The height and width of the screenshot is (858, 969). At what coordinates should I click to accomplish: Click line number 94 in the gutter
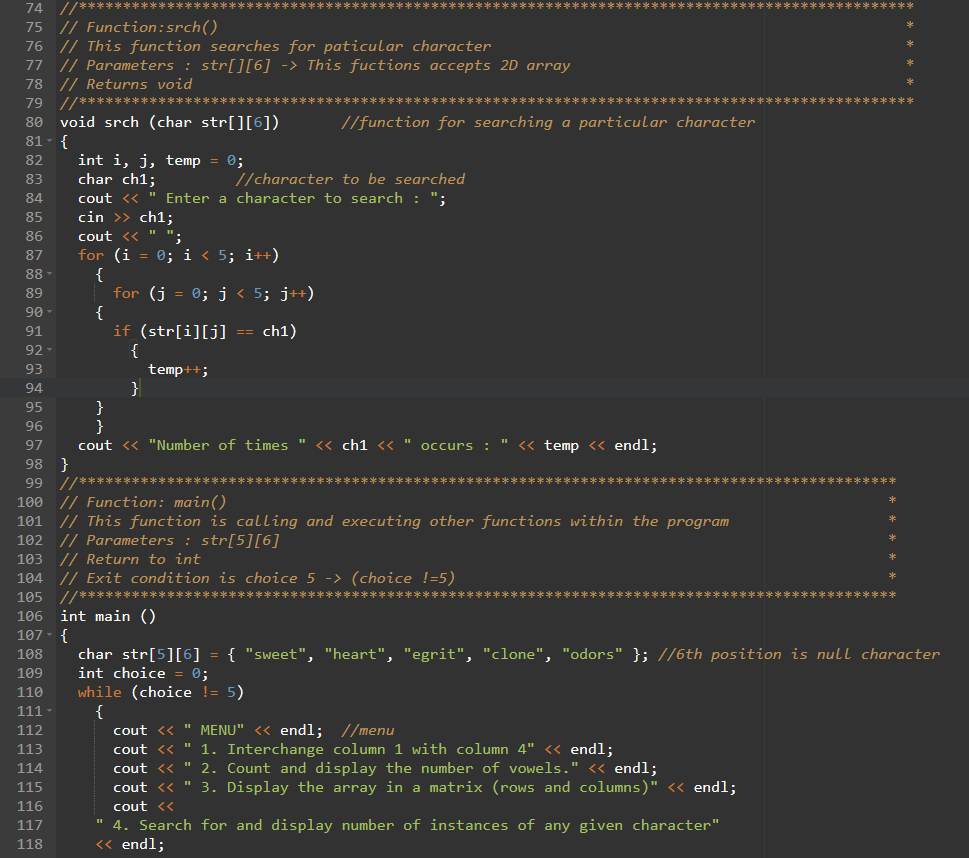point(34,388)
